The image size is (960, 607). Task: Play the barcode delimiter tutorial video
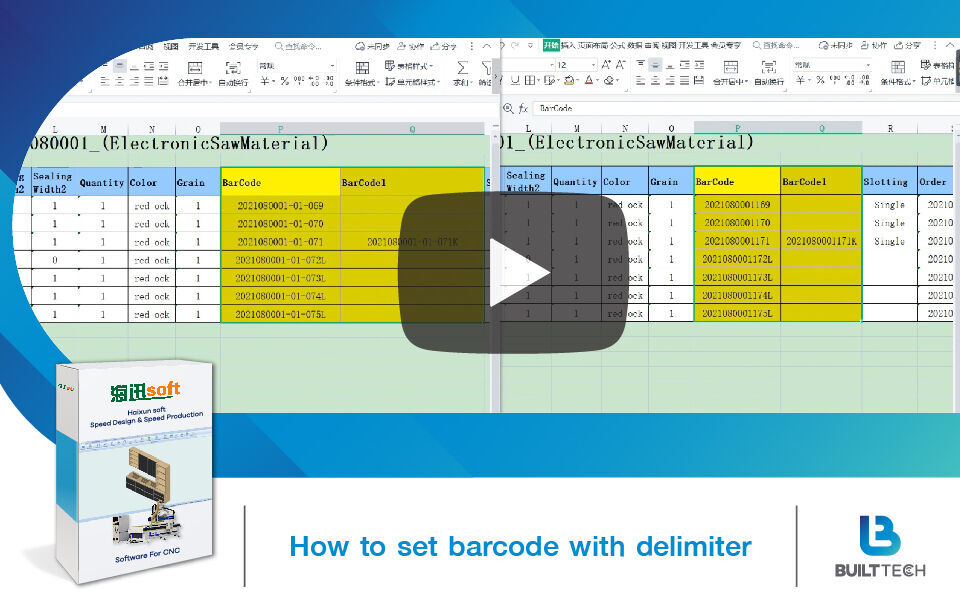click(x=514, y=273)
